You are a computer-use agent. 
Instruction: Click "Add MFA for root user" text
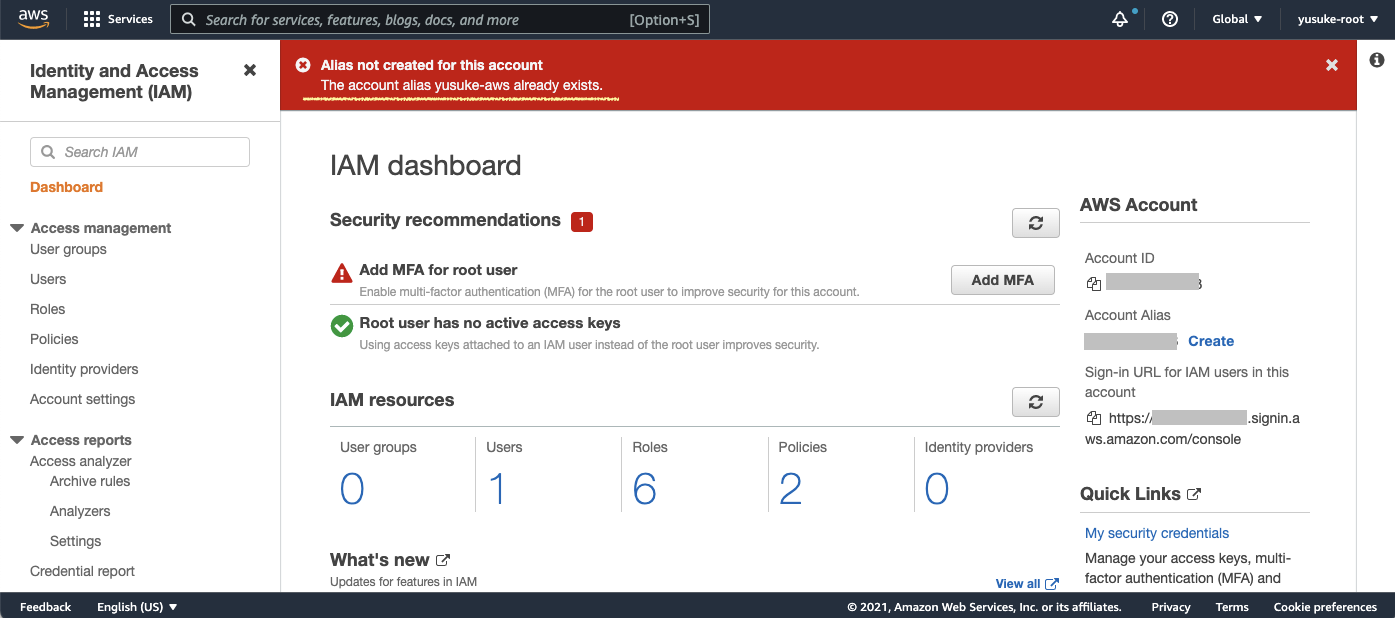438,270
